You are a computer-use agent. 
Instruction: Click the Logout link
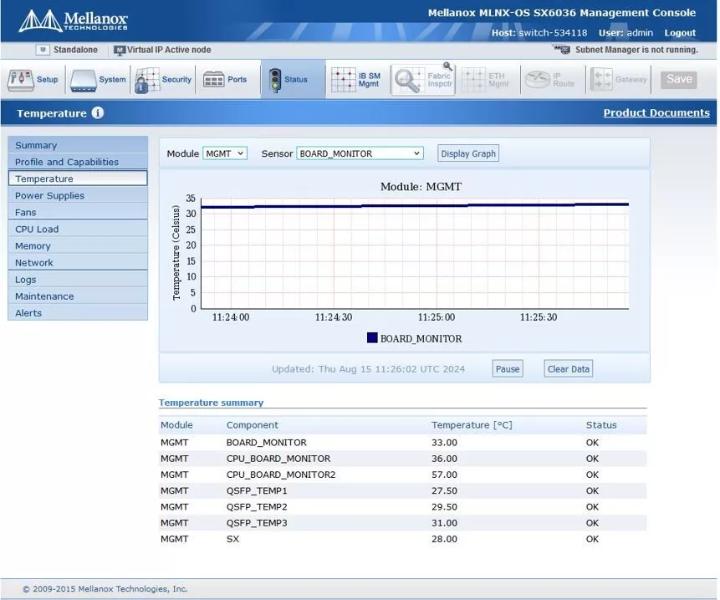680,33
